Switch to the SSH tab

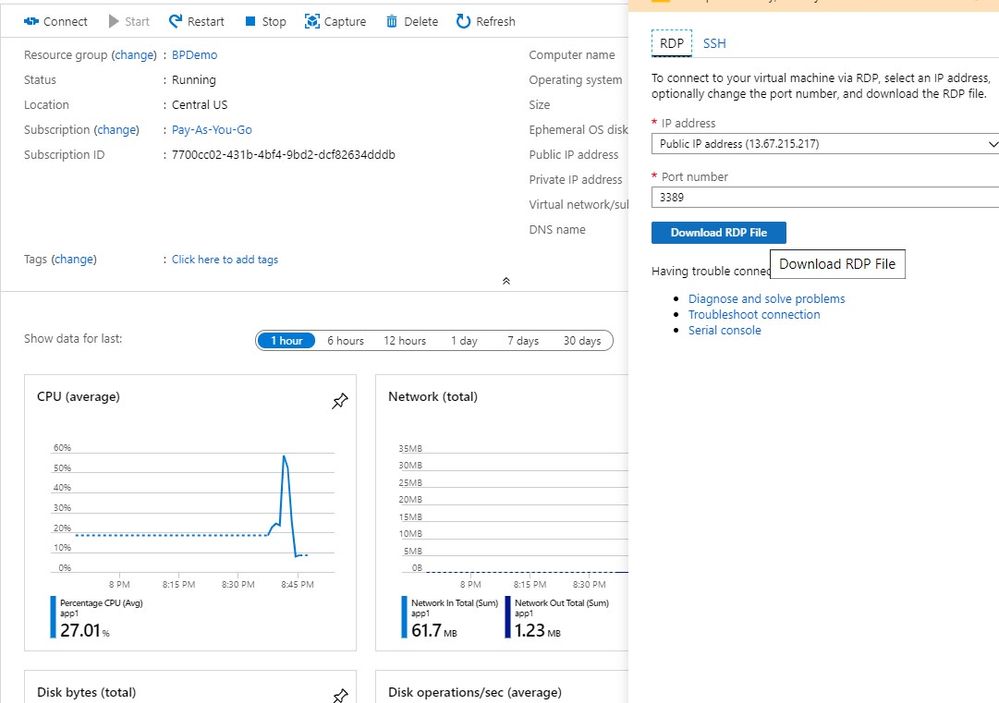(x=714, y=44)
